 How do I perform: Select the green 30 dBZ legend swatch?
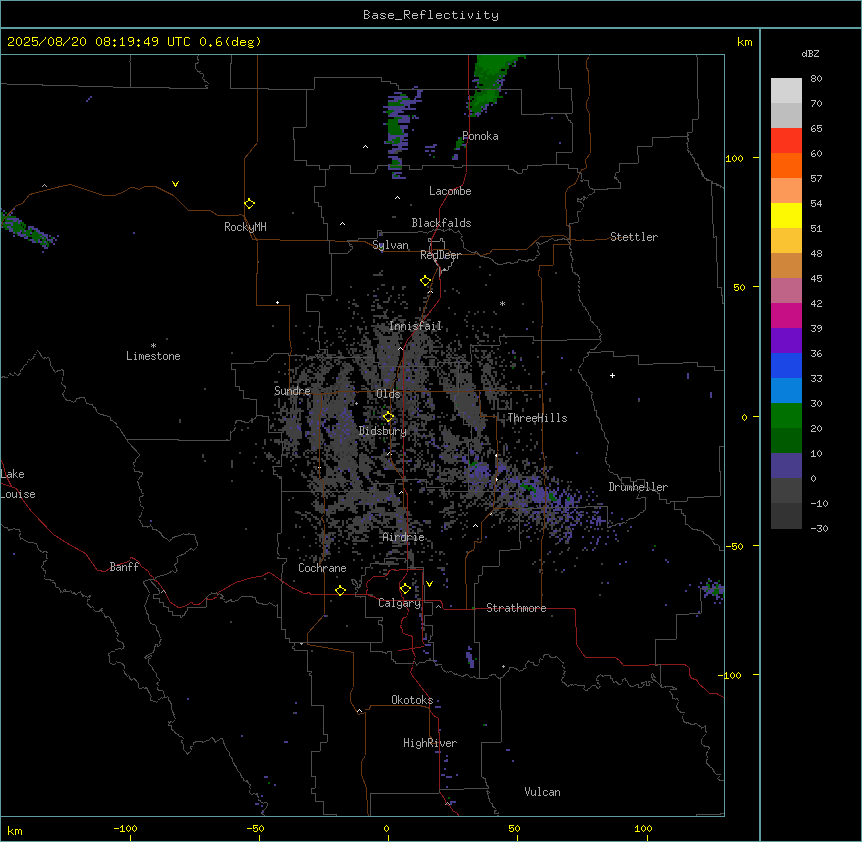pyautogui.click(x=786, y=416)
